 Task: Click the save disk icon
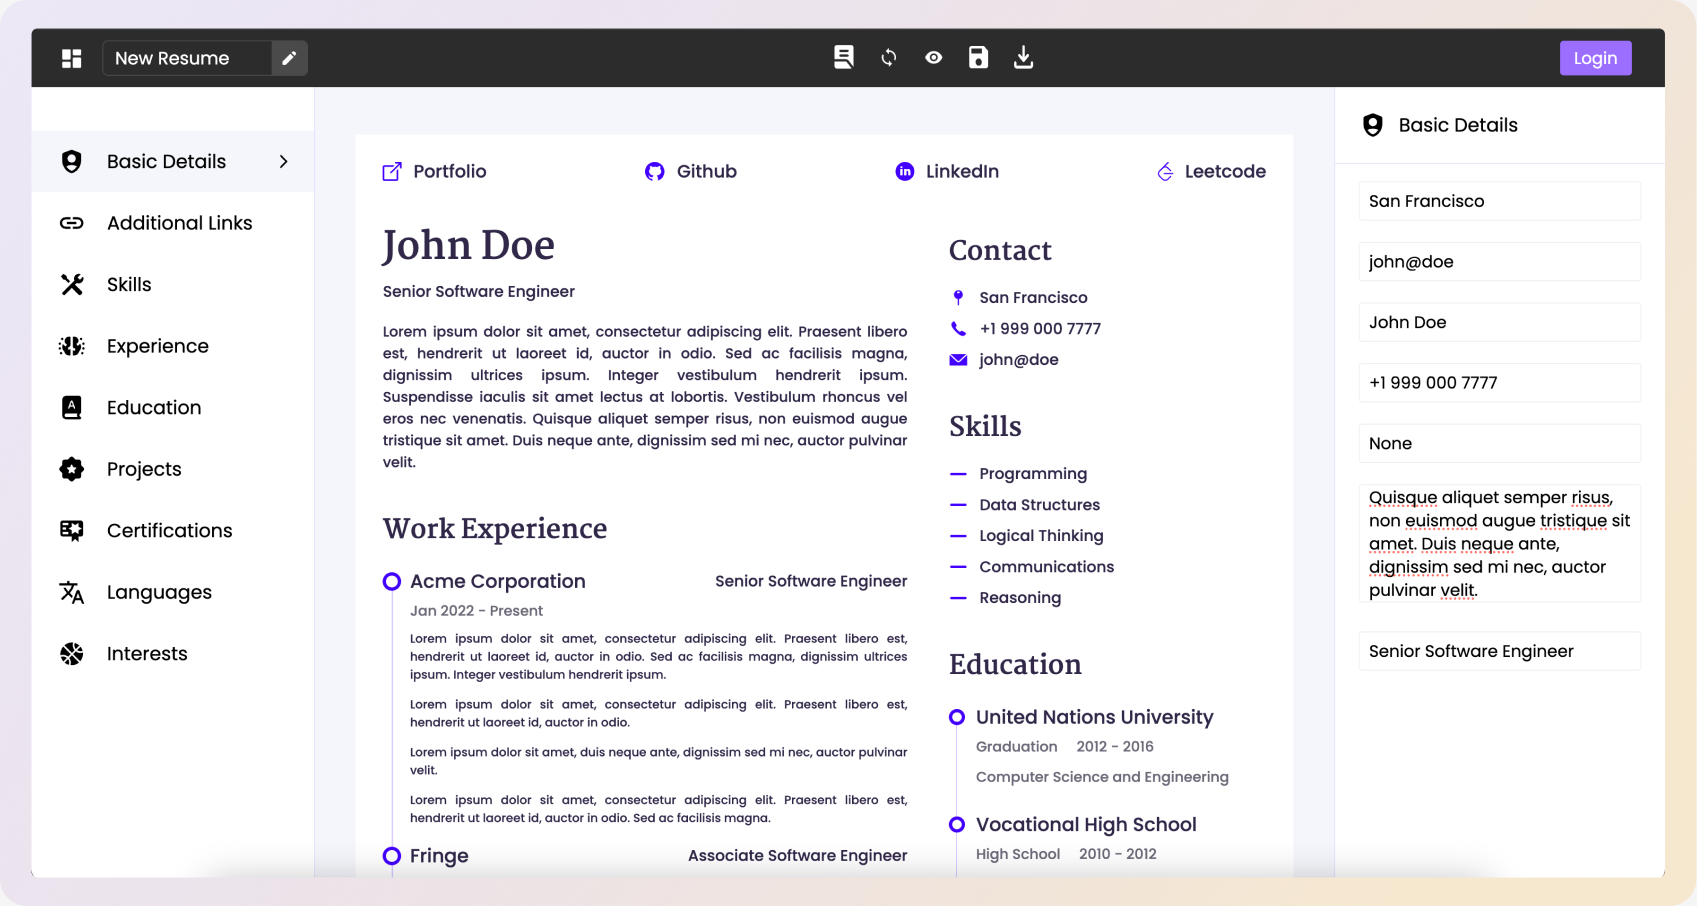(978, 58)
